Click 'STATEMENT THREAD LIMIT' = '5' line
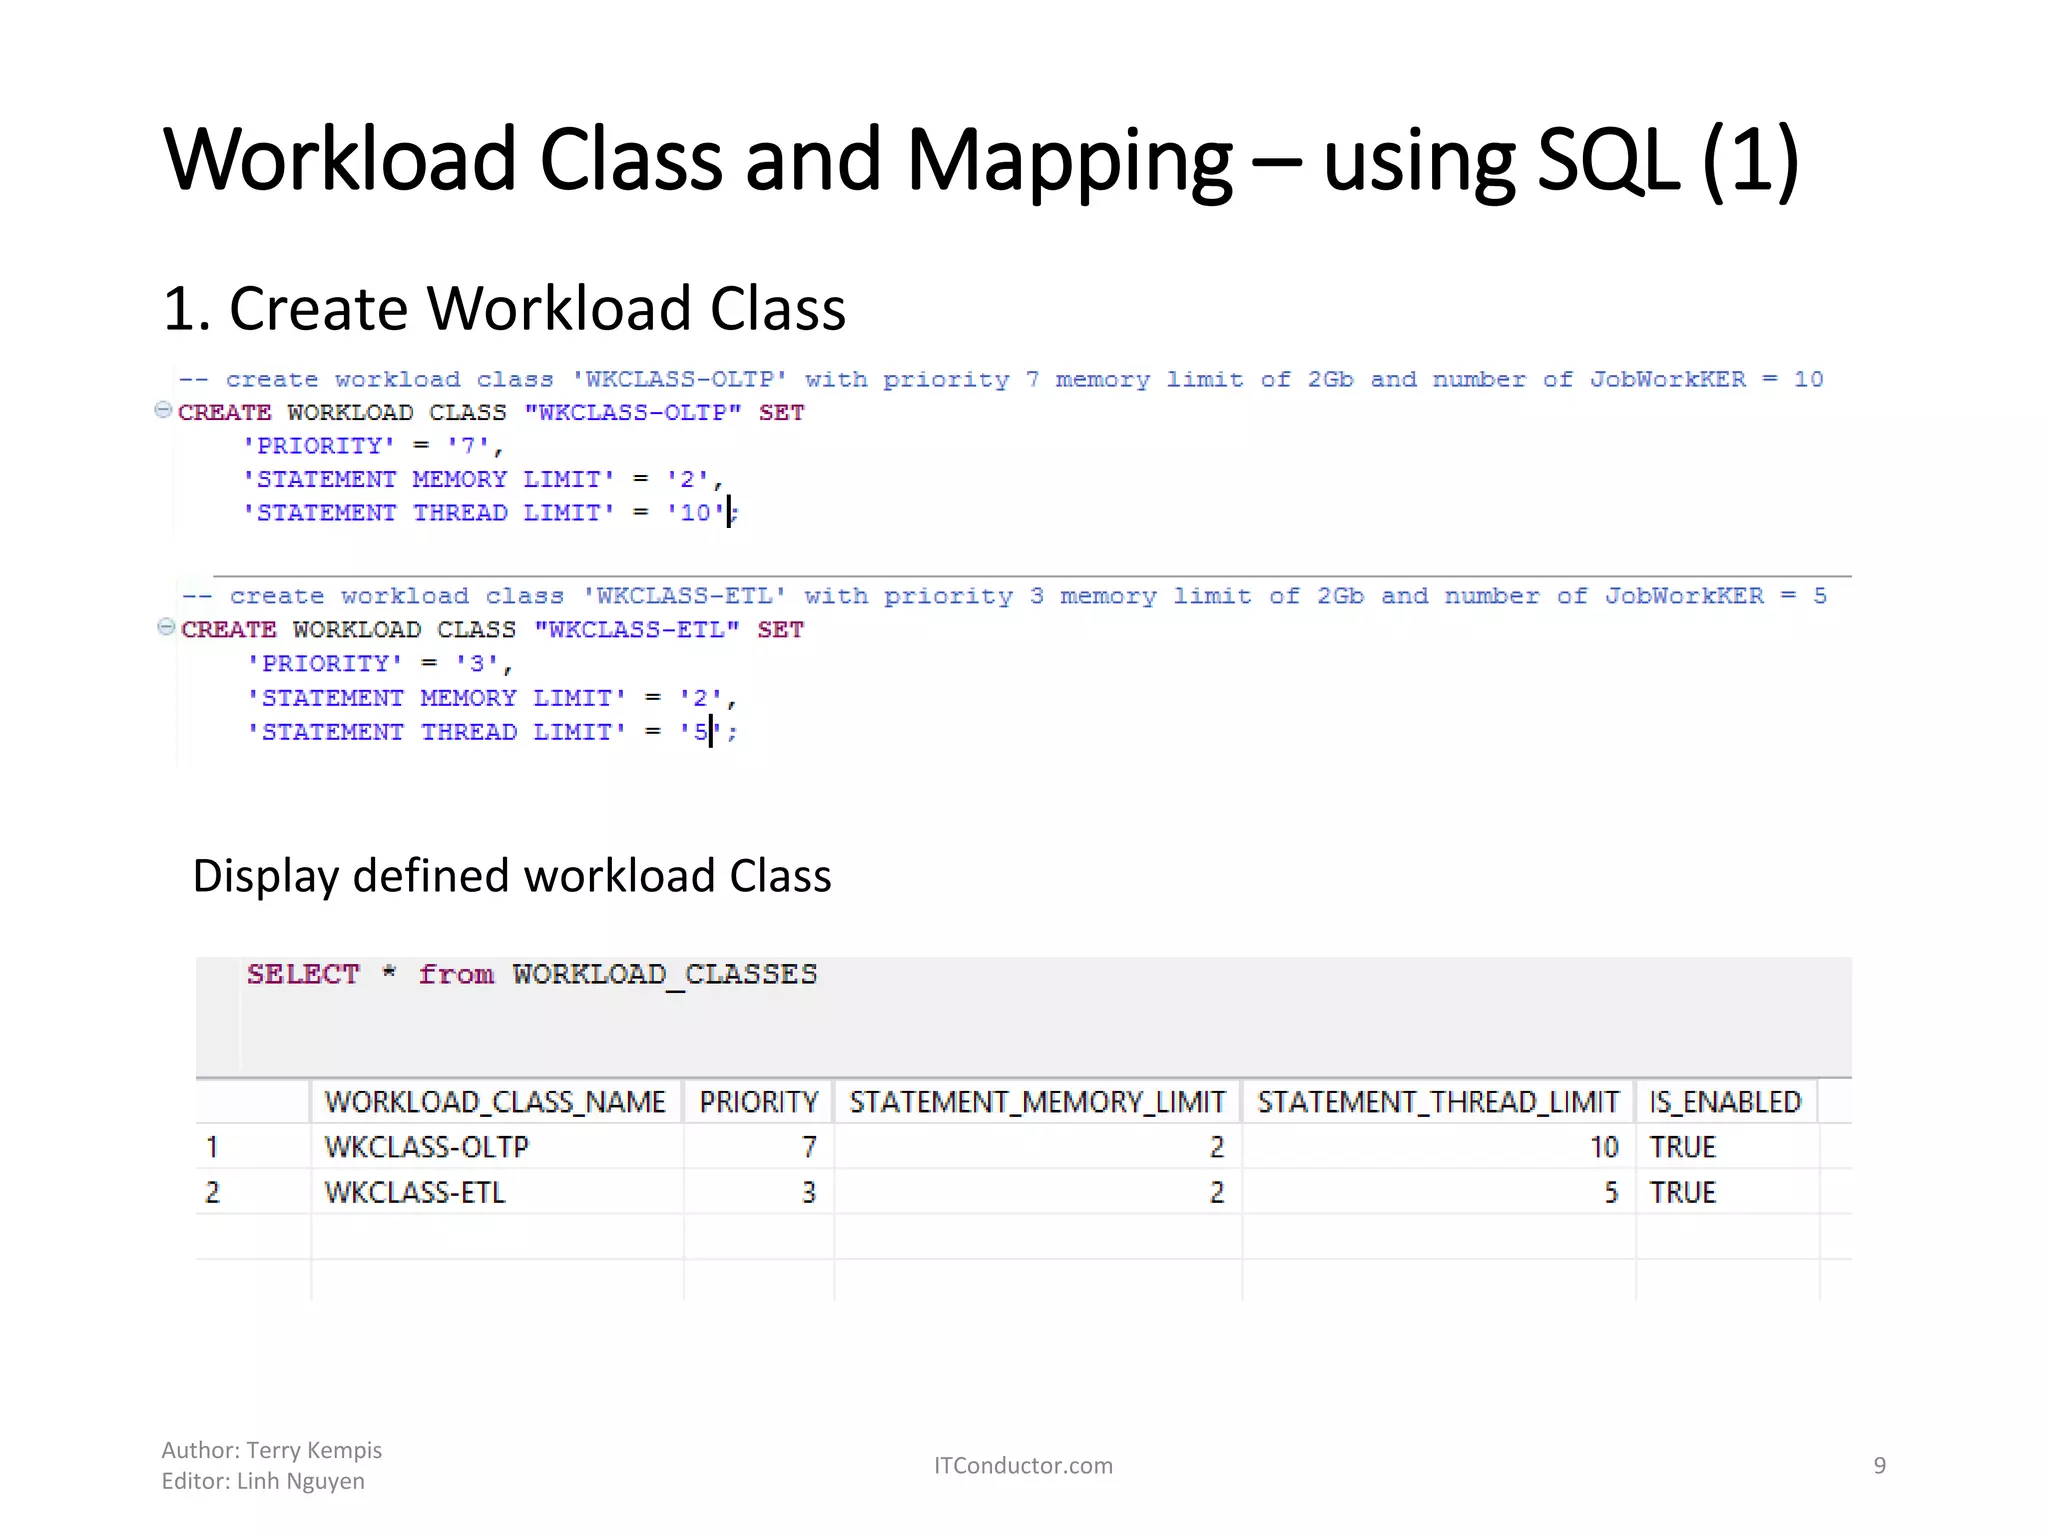Viewport: 2048px width, 1536px height. coord(492,732)
